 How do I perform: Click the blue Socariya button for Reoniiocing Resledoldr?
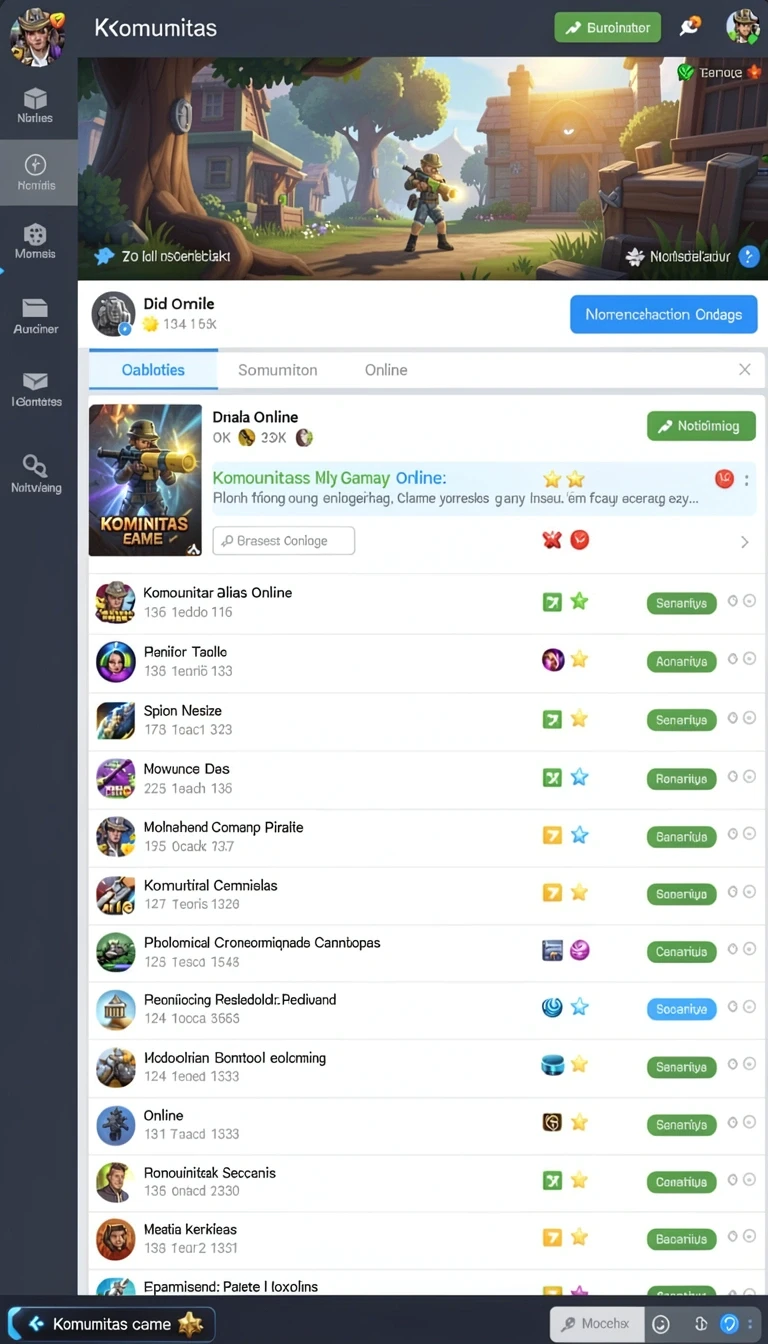coord(682,1009)
